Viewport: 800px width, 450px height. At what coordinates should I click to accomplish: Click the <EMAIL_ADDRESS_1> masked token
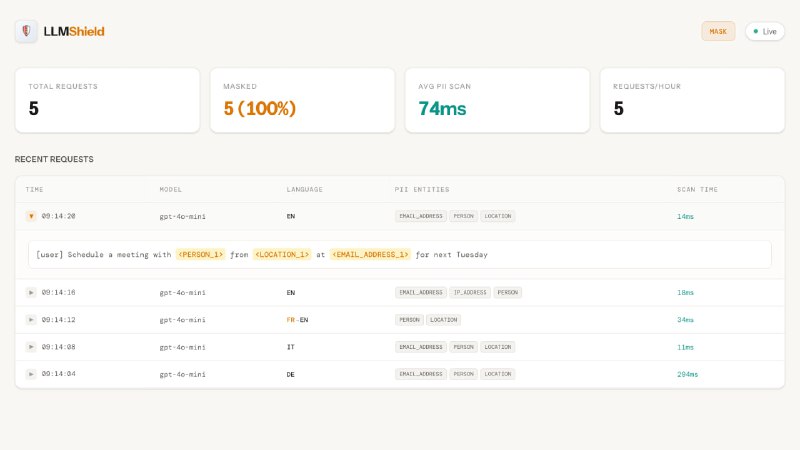pos(370,255)
